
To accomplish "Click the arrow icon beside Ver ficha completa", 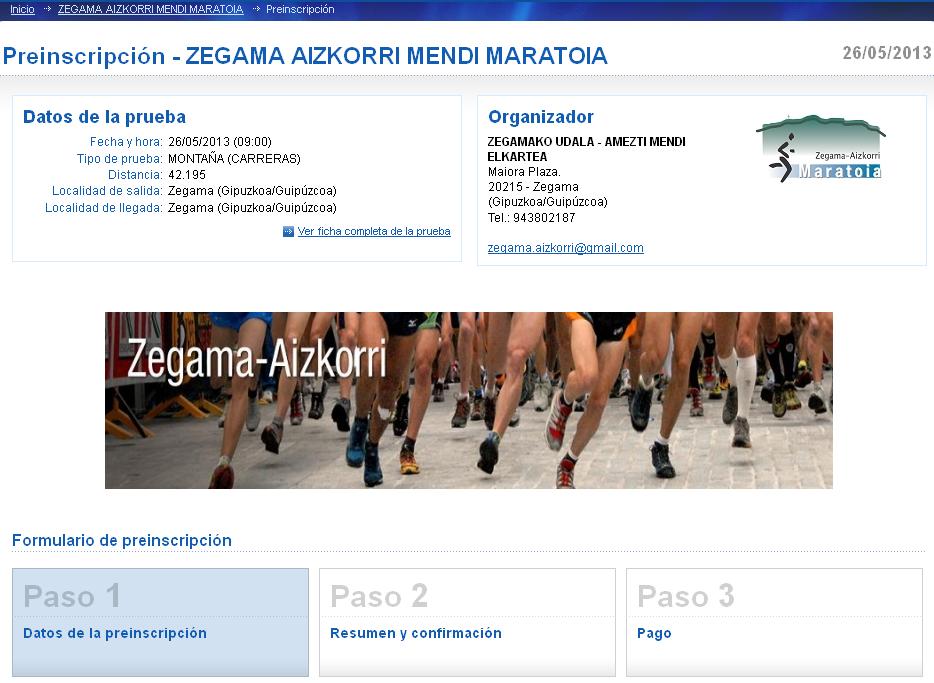I will coord(288,232).
